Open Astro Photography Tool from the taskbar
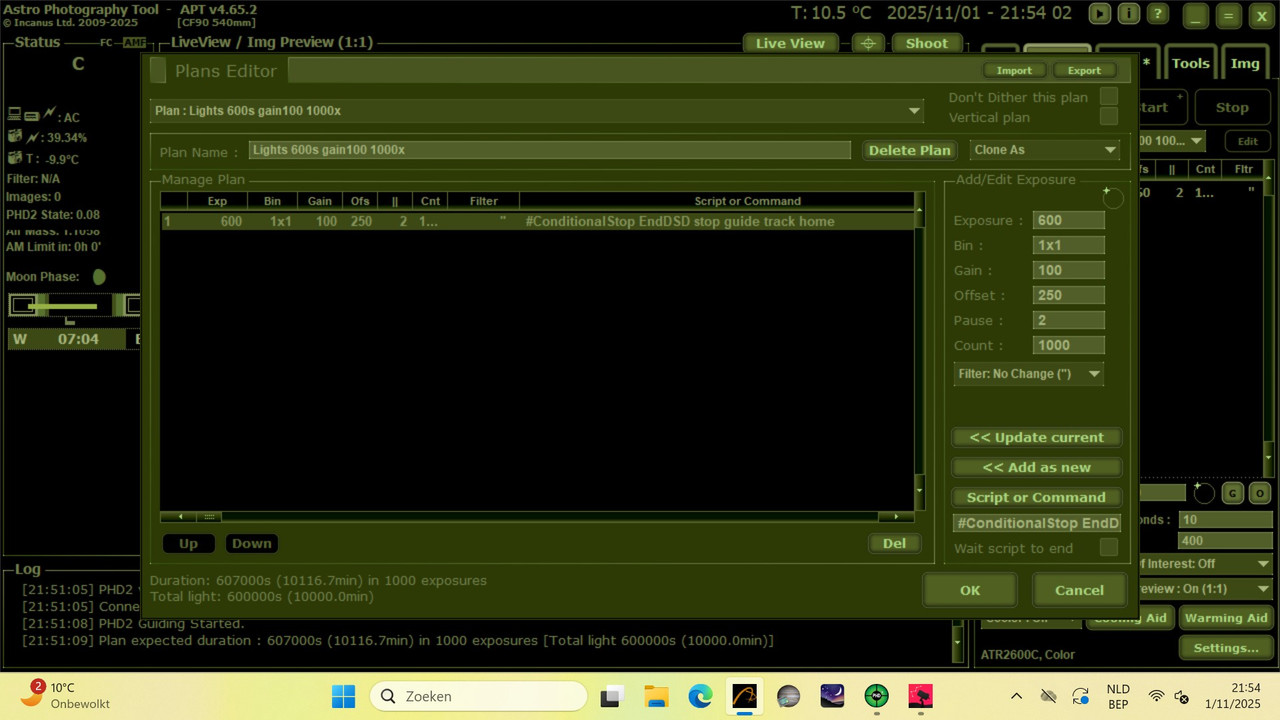Screen dimensions: 1280x720 pyautogui.click(x=744, y=696)
